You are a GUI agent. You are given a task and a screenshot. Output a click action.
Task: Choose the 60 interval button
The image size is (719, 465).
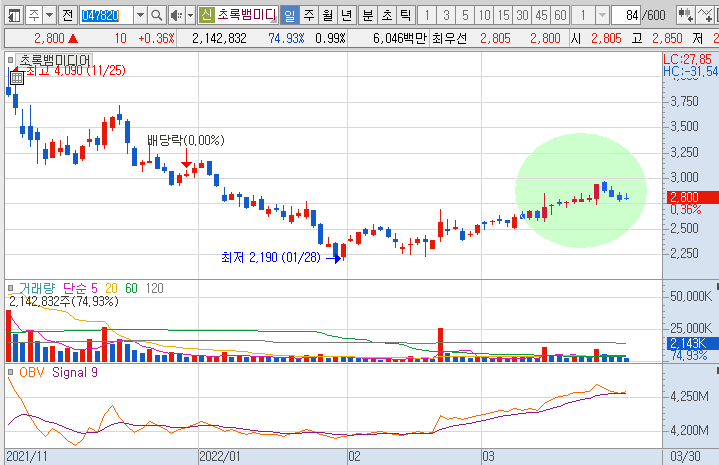[560, 16]
